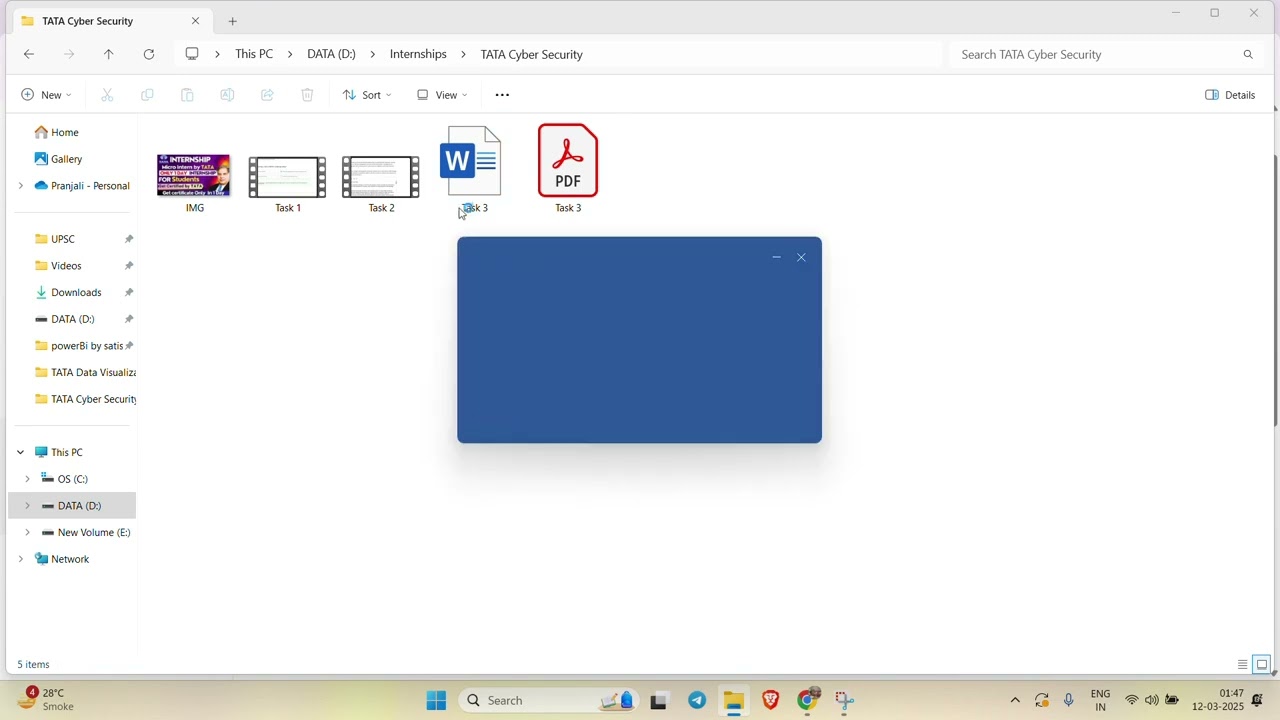Image resolution: width=1280 pixels, height=720 pixels.
Task: Select the TATA Cyber Security tab
Action: point(110,21)
